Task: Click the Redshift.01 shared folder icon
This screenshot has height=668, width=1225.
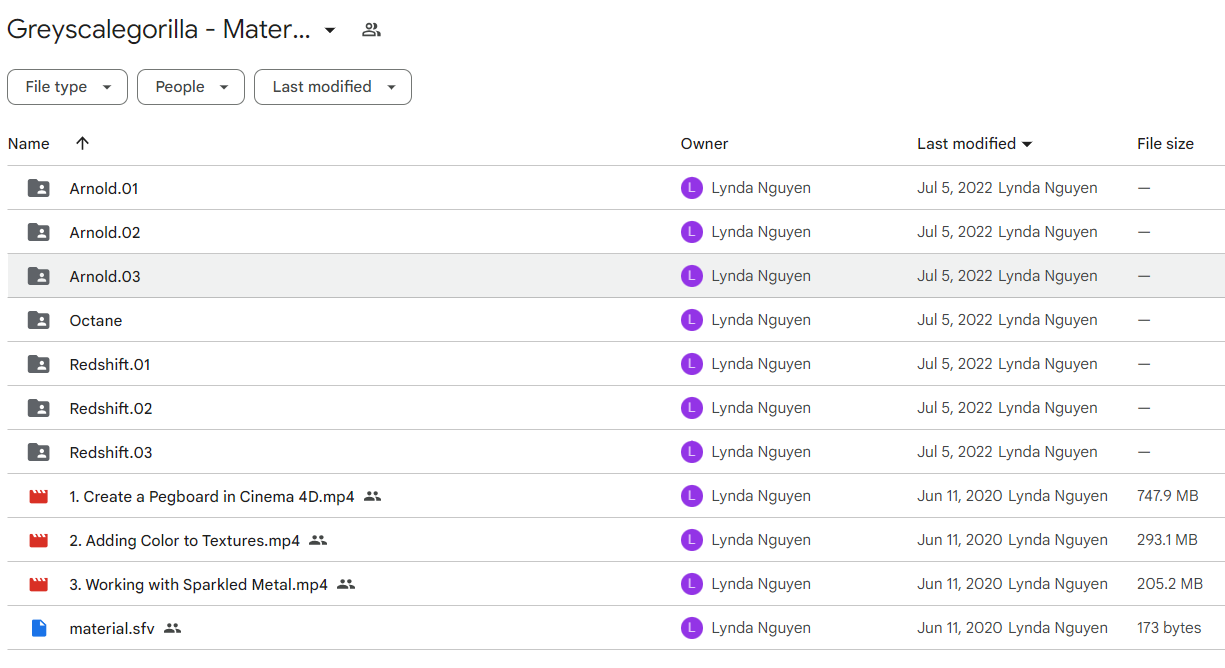Action: 38,364
